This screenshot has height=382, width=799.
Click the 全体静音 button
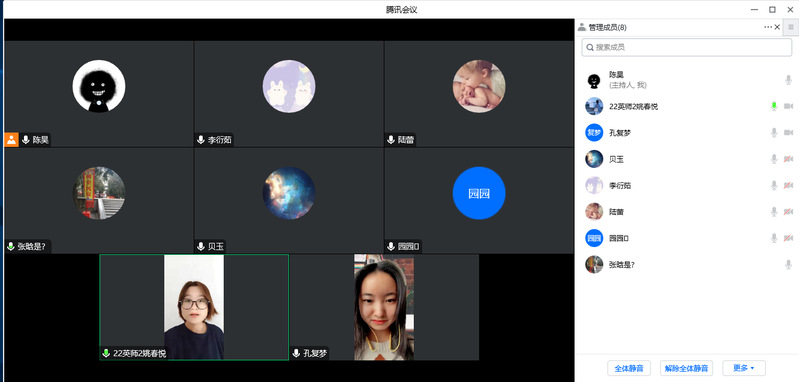coord(629,368)
